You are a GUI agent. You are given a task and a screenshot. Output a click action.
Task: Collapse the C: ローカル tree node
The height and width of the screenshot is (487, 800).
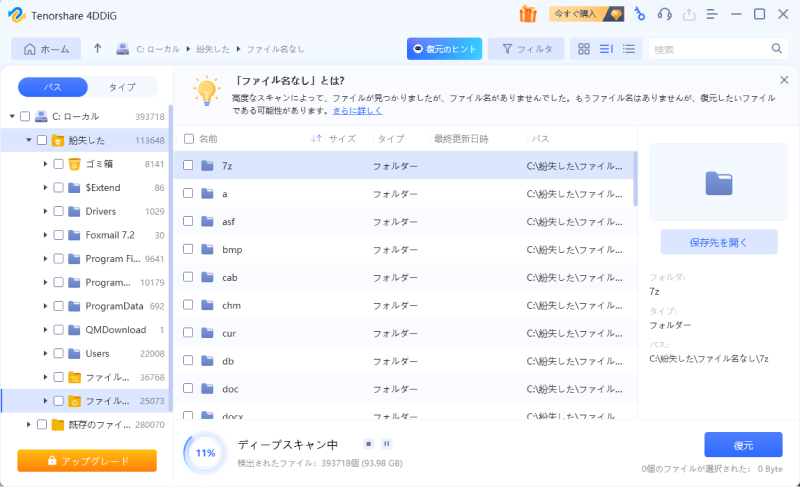tap(12, 116)
